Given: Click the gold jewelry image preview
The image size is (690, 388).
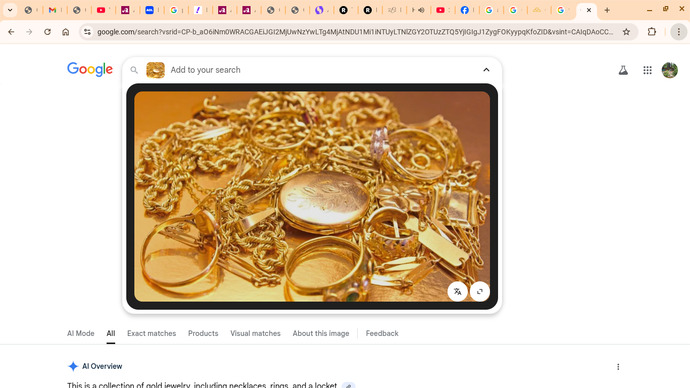Looking at the screenshot, I should click(x=312, y=196).
